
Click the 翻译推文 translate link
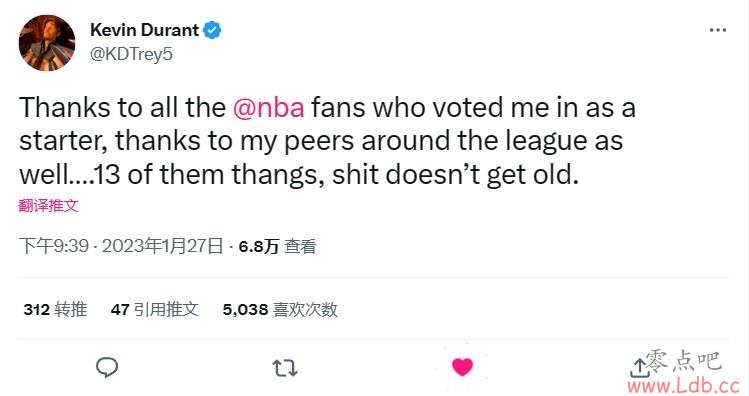[x=48, y=205]
